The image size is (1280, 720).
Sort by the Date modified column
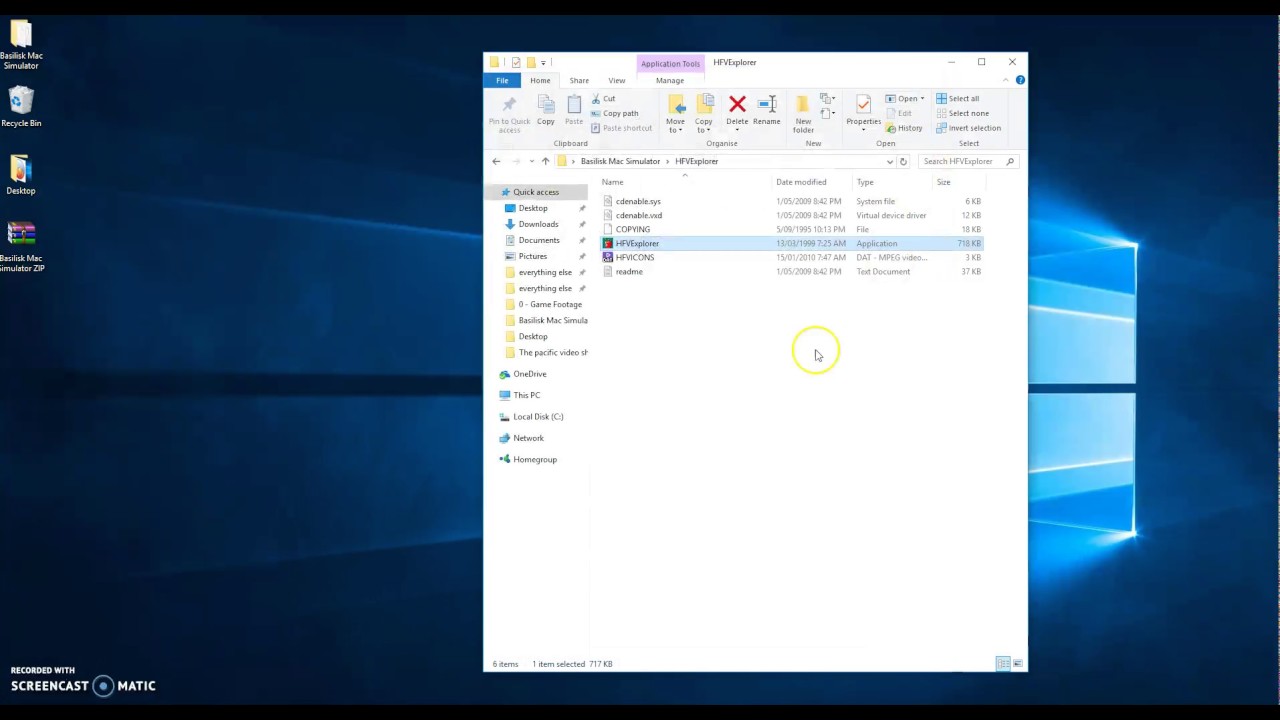(801, 182)
